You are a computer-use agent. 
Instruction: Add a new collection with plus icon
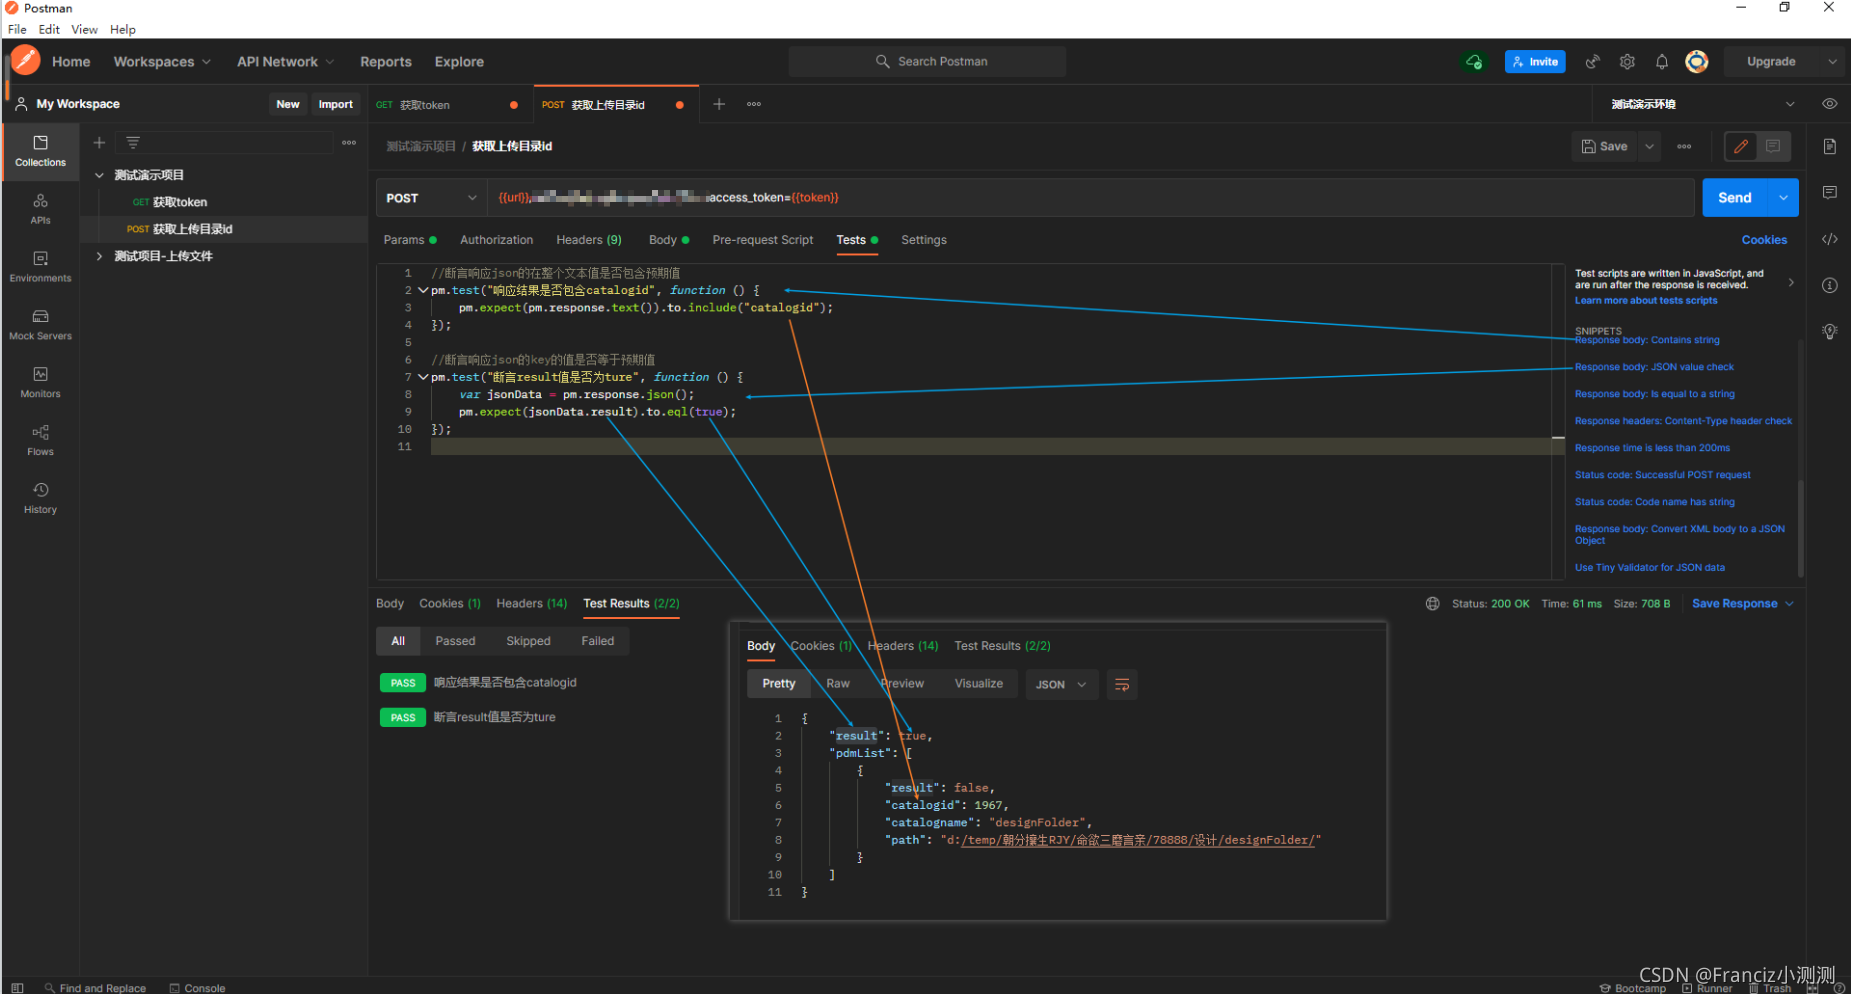tap(99, 143)
